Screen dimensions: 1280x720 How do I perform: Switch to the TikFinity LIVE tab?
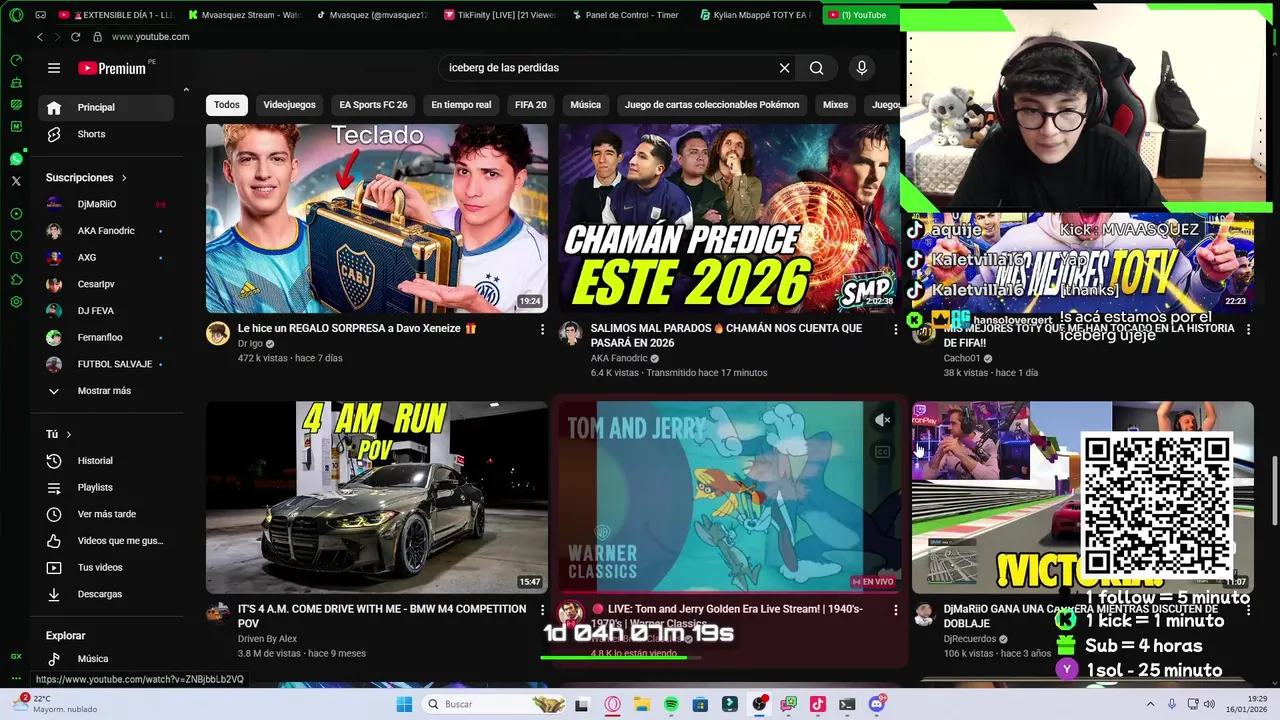coord(500,15)
